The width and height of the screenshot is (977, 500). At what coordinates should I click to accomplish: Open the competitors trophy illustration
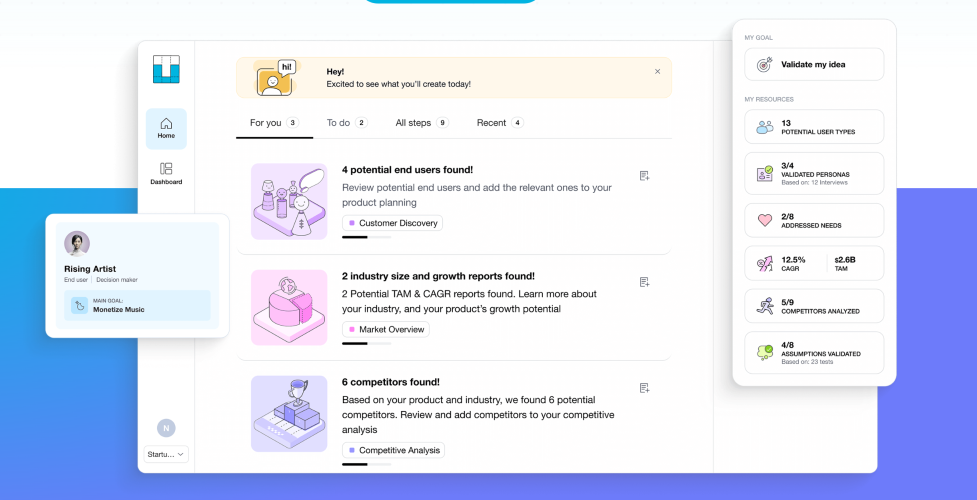tap(289, 413)
